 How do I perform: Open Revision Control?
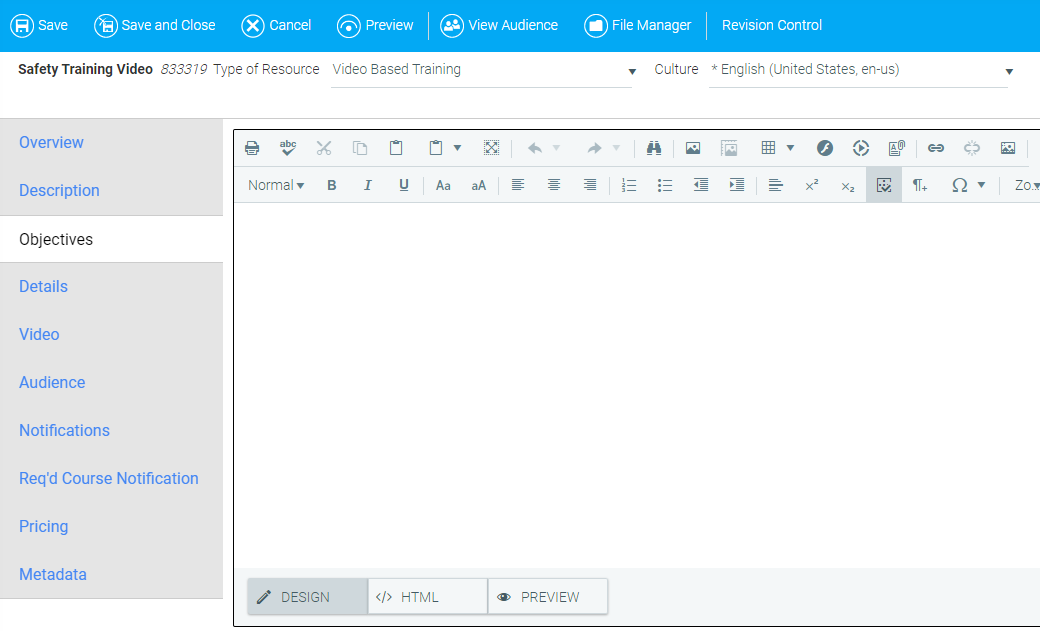771,25
